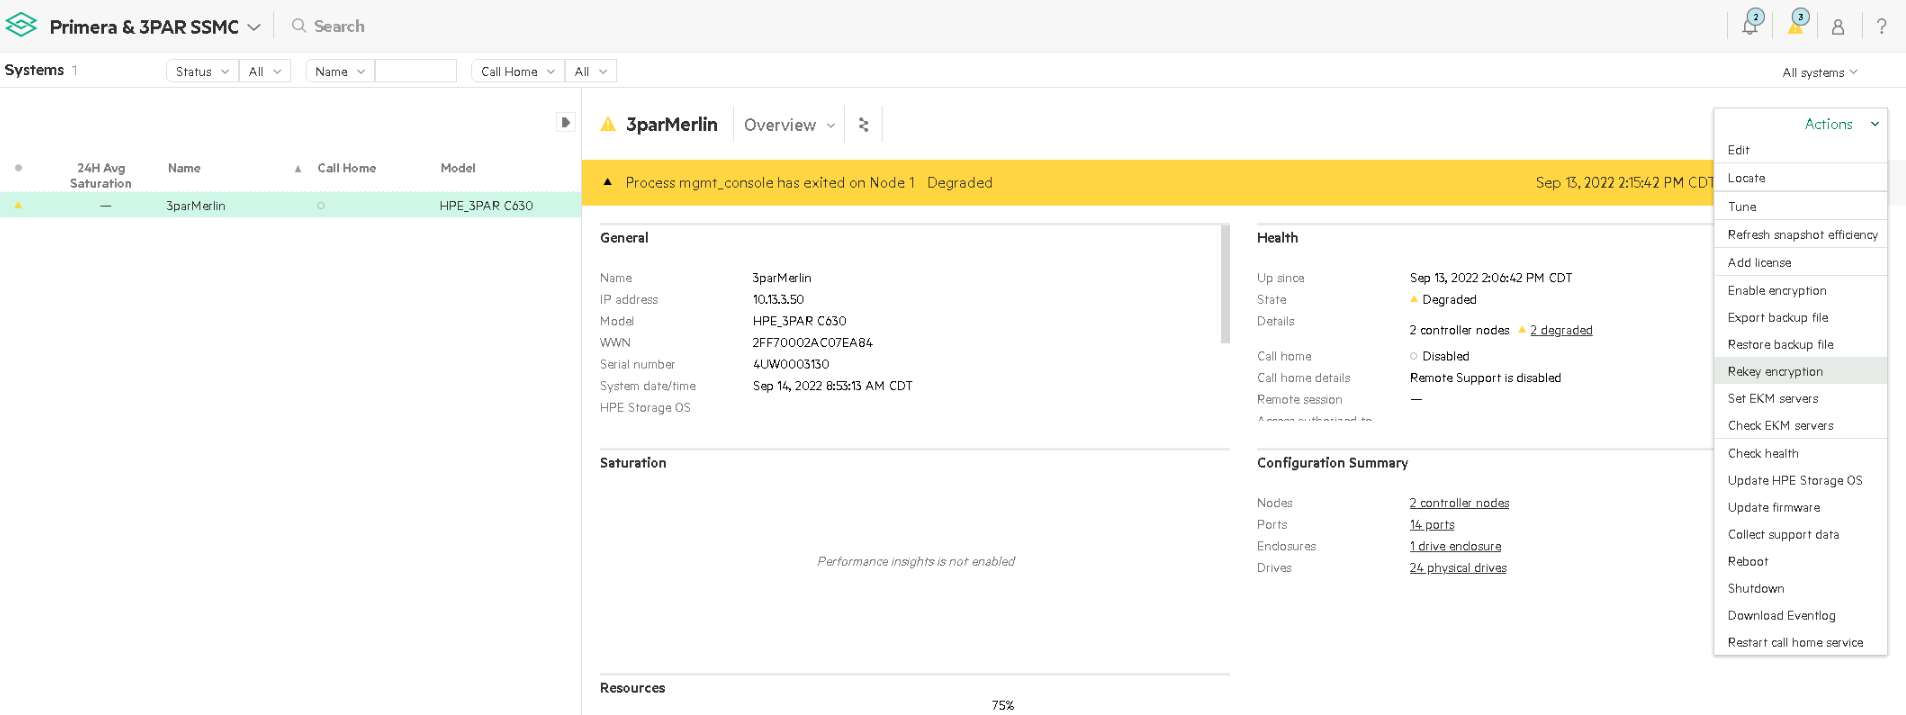Open the warning alerts triangle icon
The width and height of the screenshot is (1906, 715).
click(1796, 26)
